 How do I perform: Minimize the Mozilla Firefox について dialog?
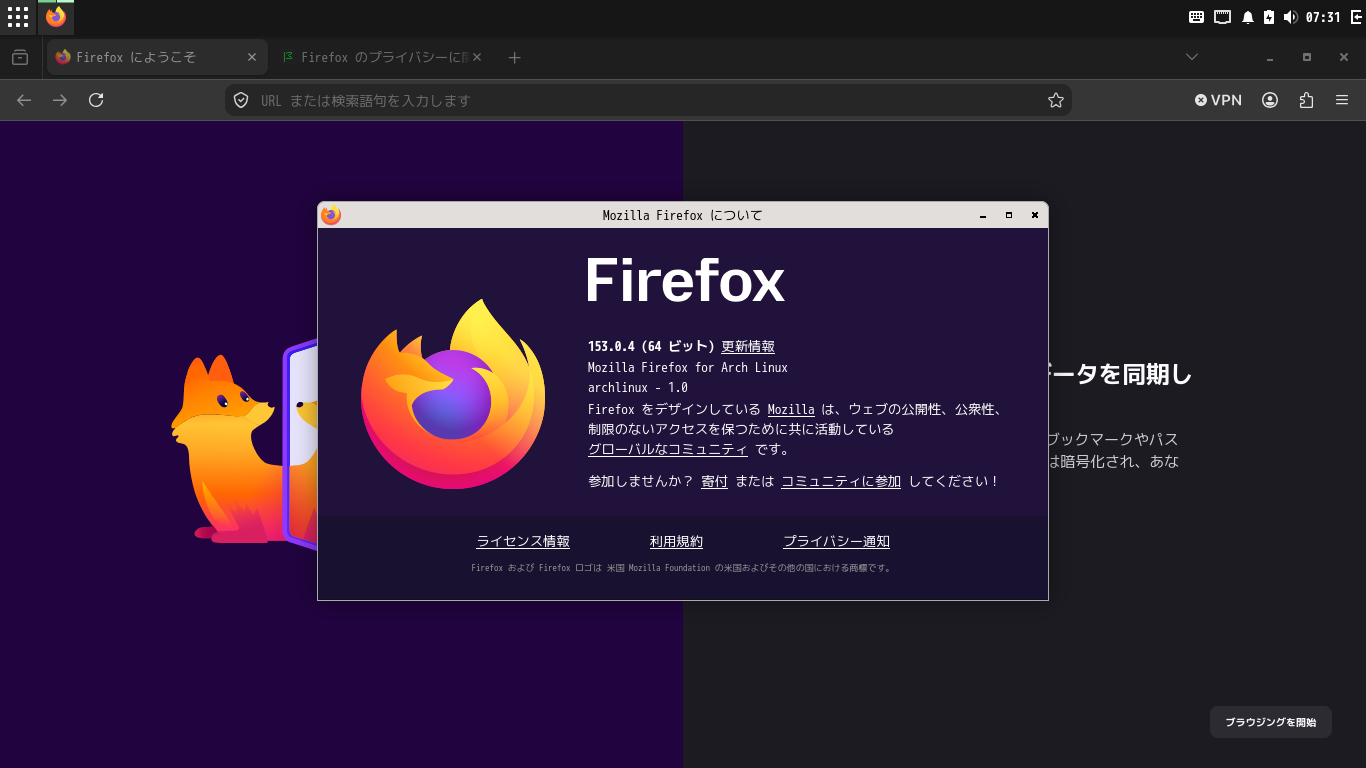point(983,215)
